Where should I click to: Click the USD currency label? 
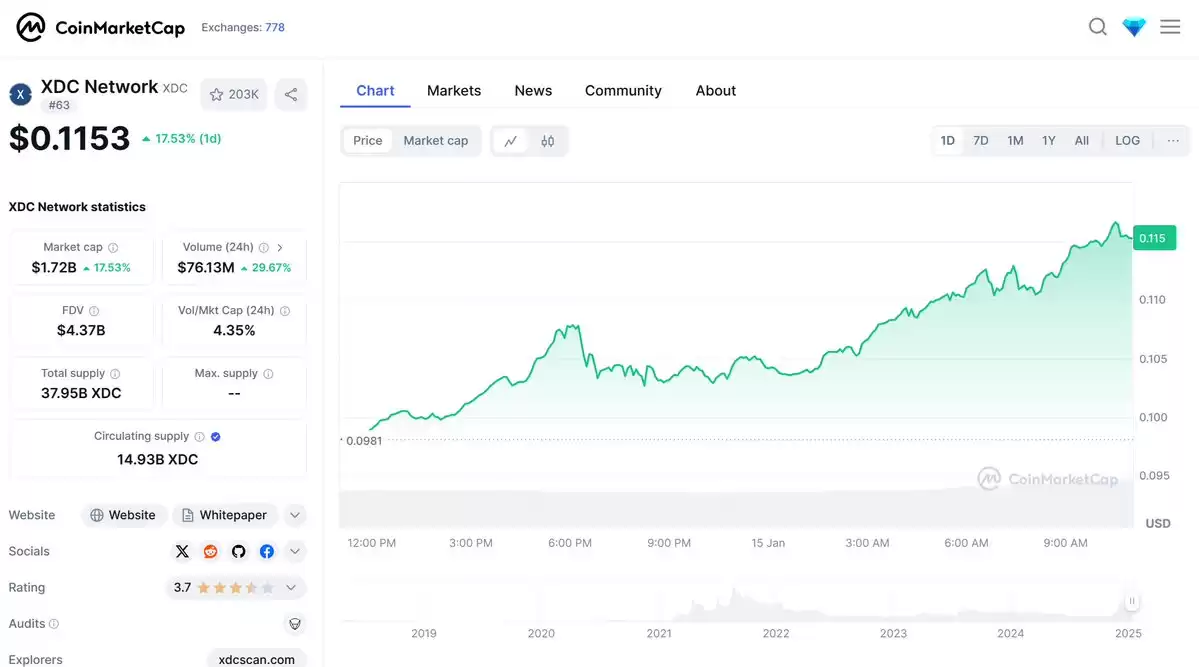[1158, 524]
